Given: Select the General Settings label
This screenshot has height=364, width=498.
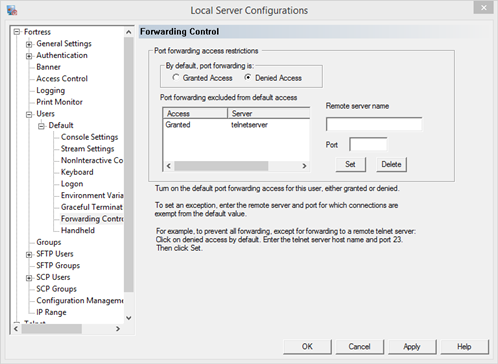Looking at the screenshot, I should [x=64, y=44].
